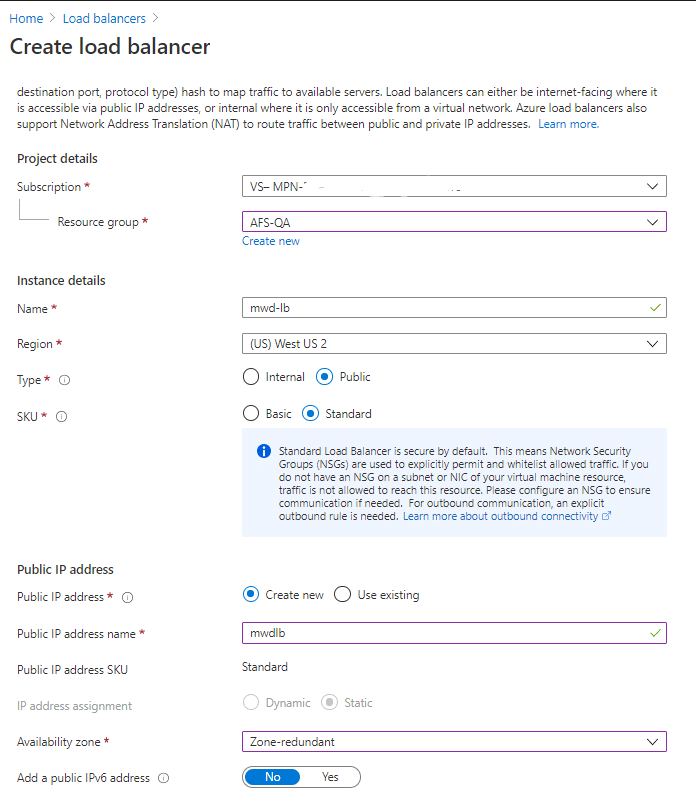Expand the Availability zone dropdown
Image resolution: width=696 pixels, height=810 pixels.
454,742
